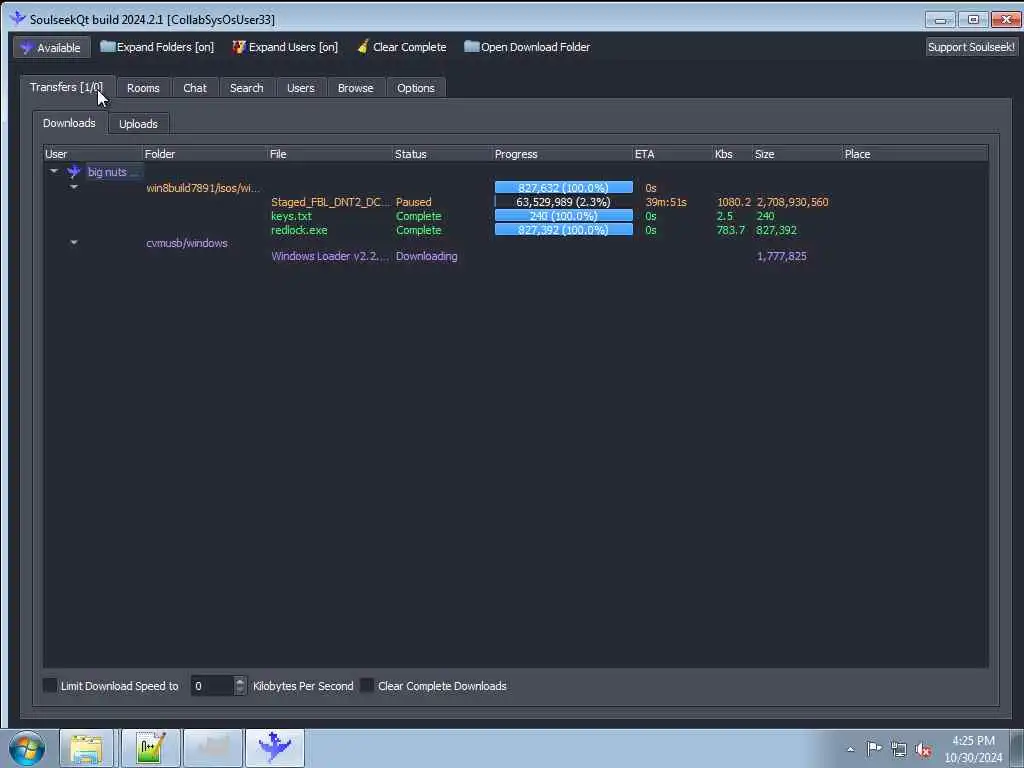Open the Users tab

(x=300, y=88)
